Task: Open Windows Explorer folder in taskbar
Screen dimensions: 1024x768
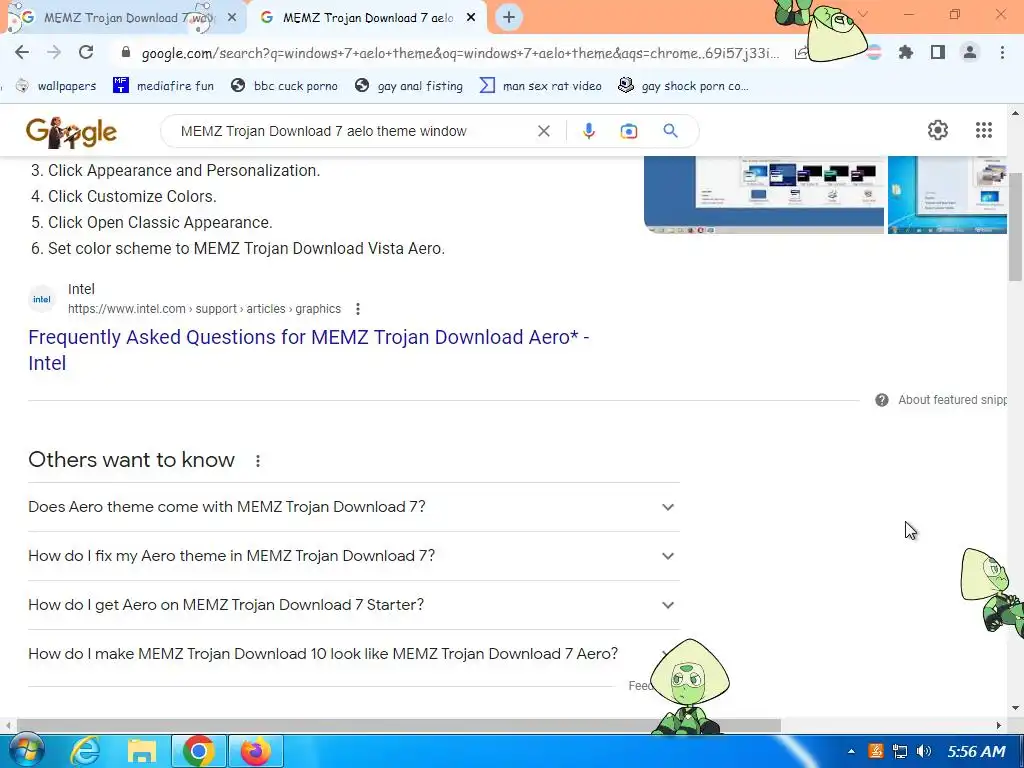Action: (x=142, y=752)
